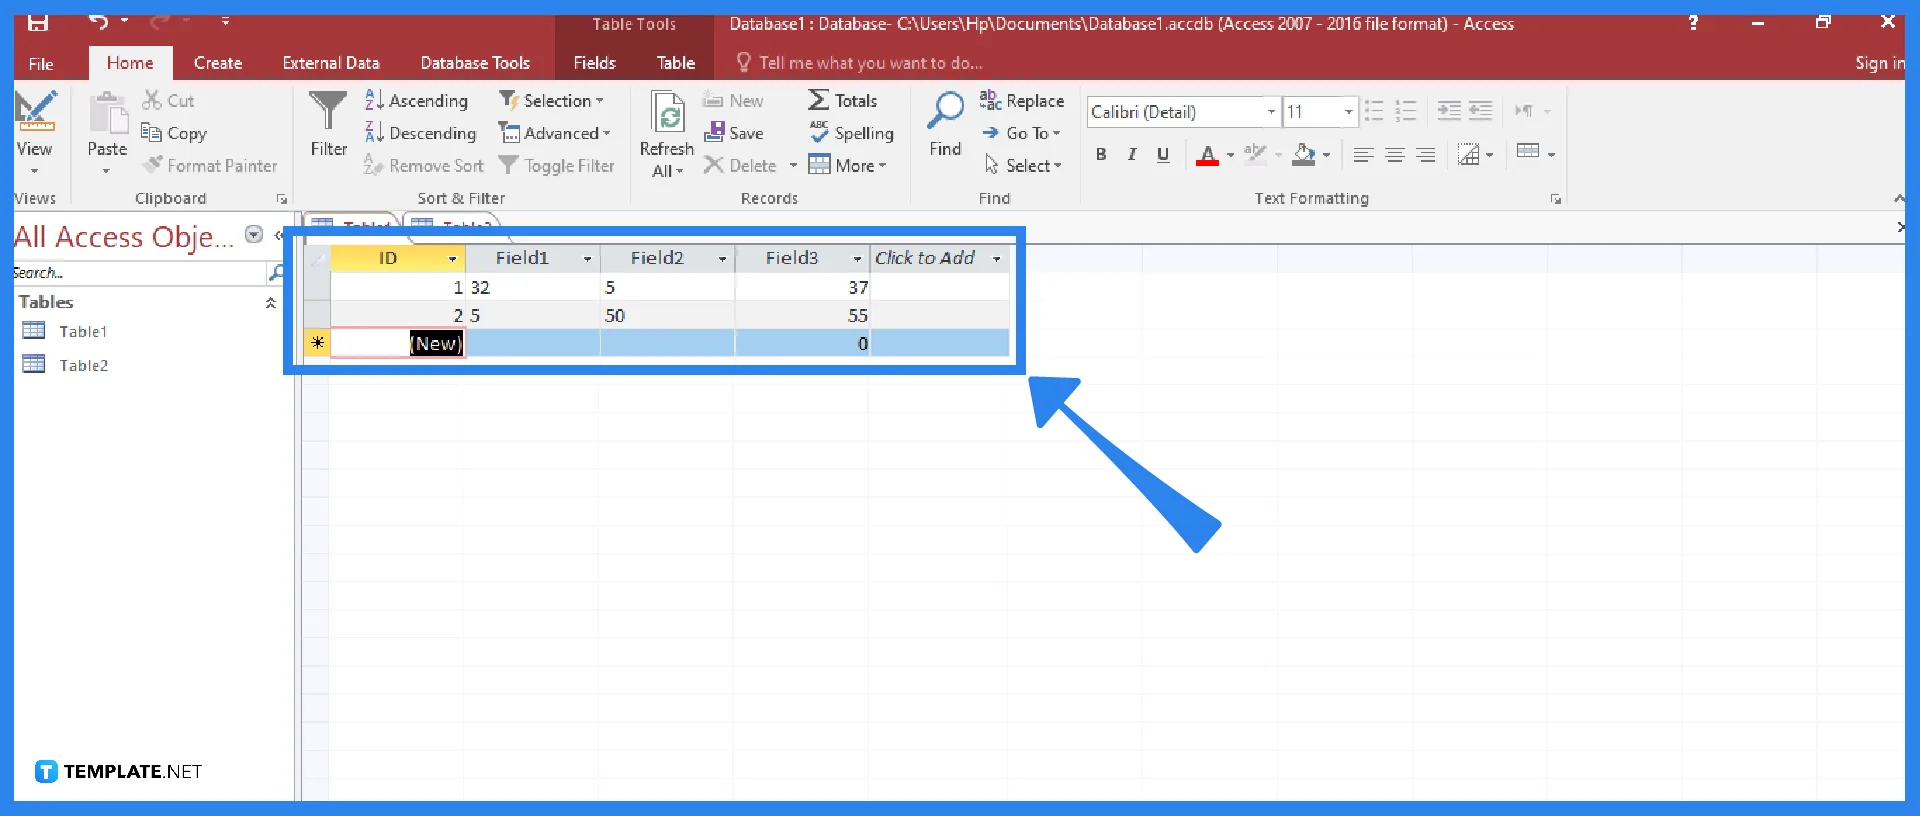Open the Select dropdown in Find group
Screen dimensions: 1920x816
pyautogui.click(x=1023, y=166)
